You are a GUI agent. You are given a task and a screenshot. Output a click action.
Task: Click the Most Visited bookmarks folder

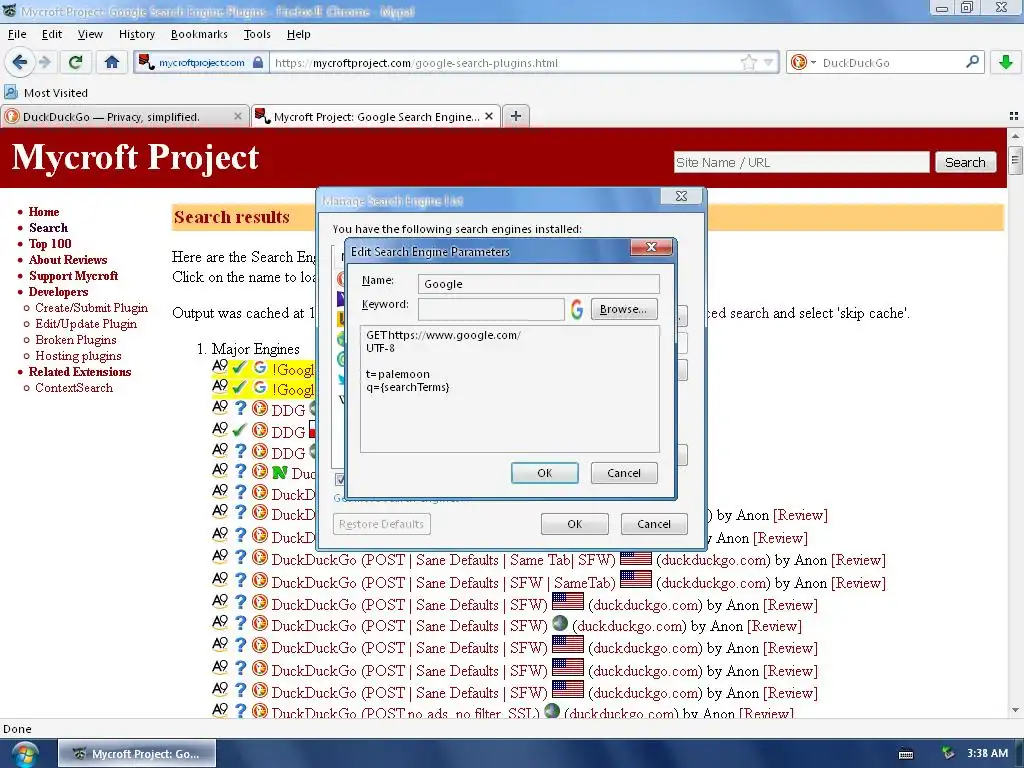(x=46, y=93)
